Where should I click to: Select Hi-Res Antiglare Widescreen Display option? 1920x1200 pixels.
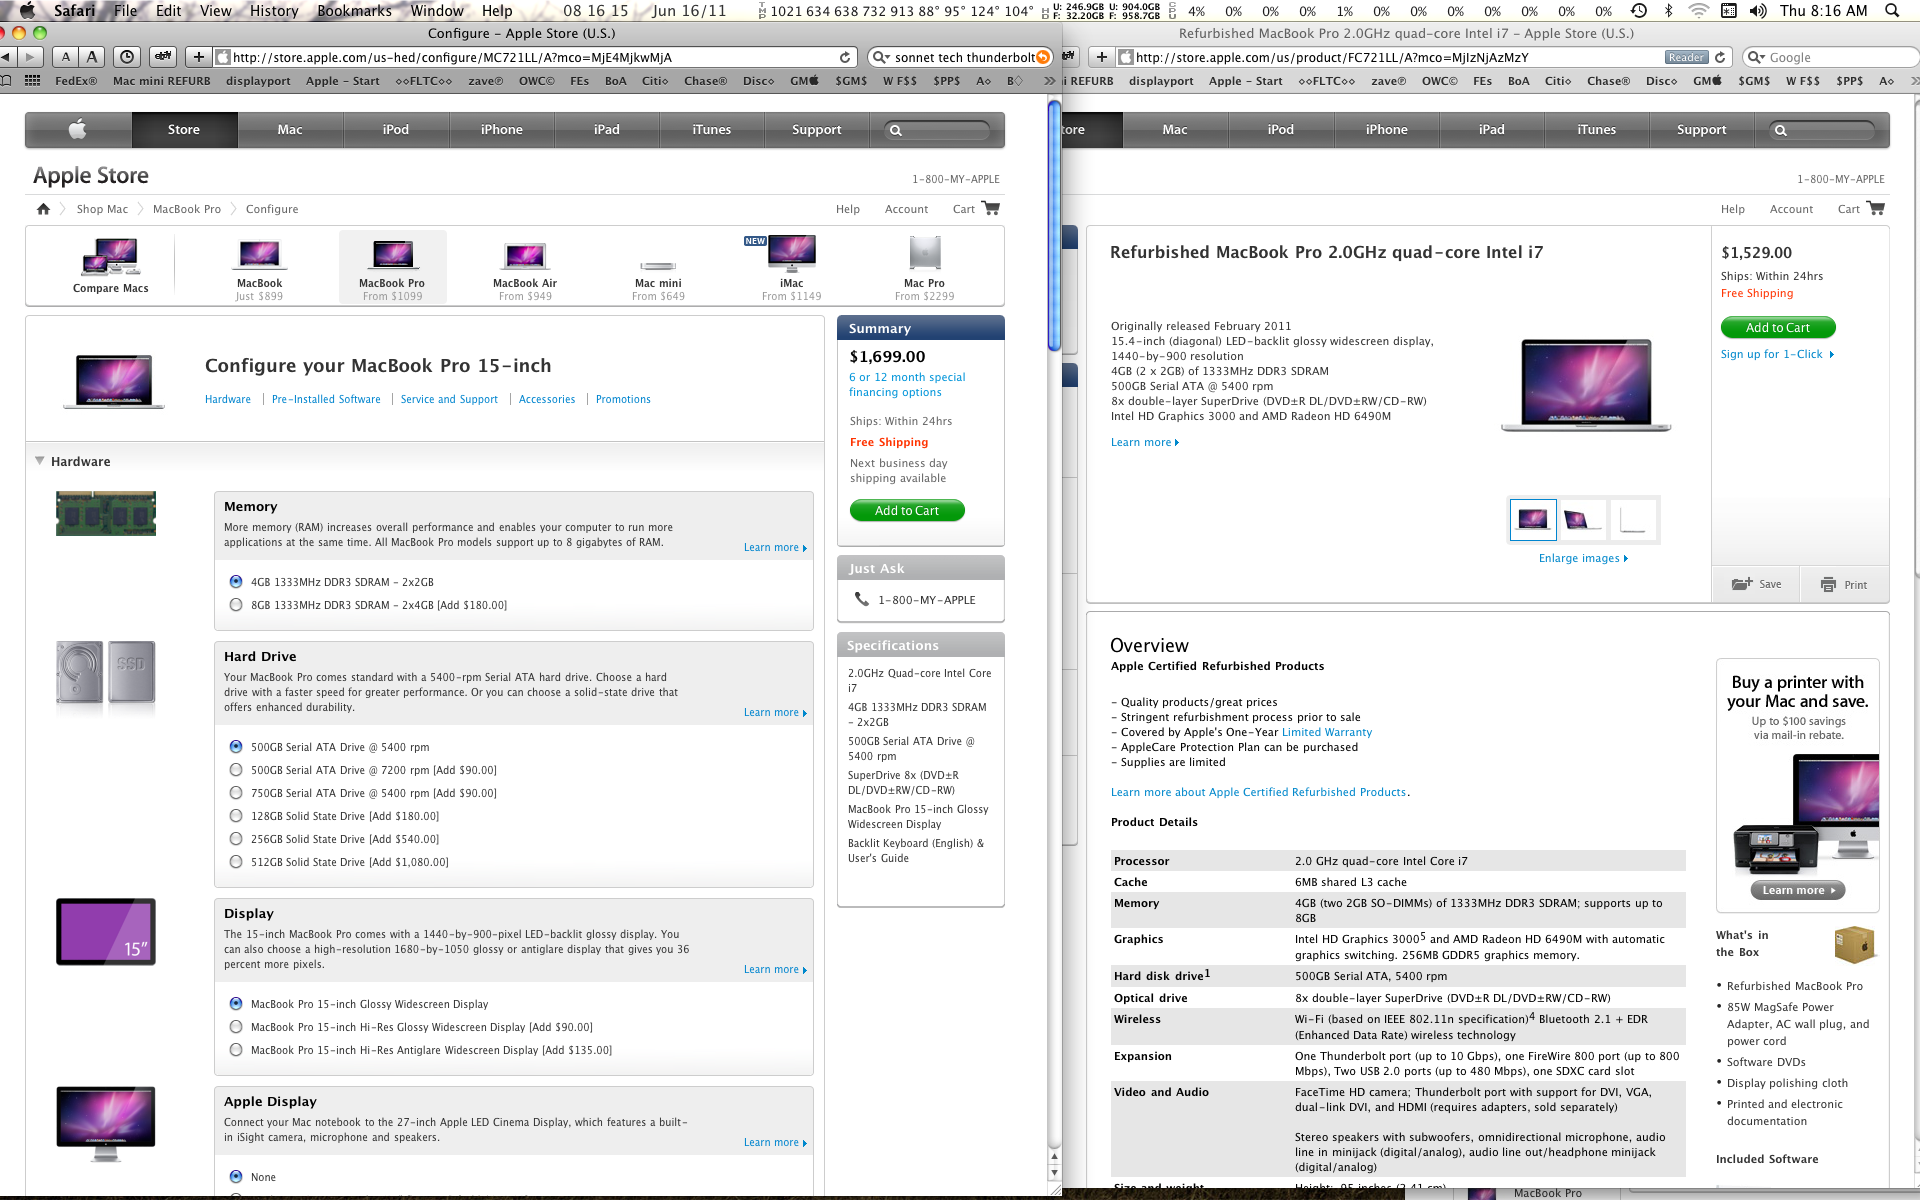[x=236, y=1049]
